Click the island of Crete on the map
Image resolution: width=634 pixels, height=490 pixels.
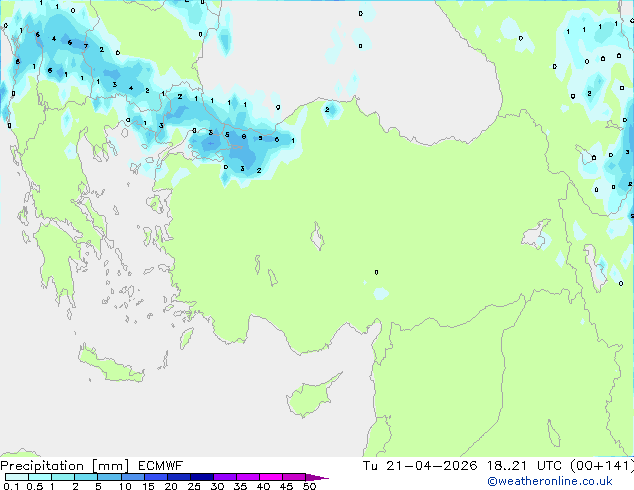pyautogui.click(x=110, y=365)
